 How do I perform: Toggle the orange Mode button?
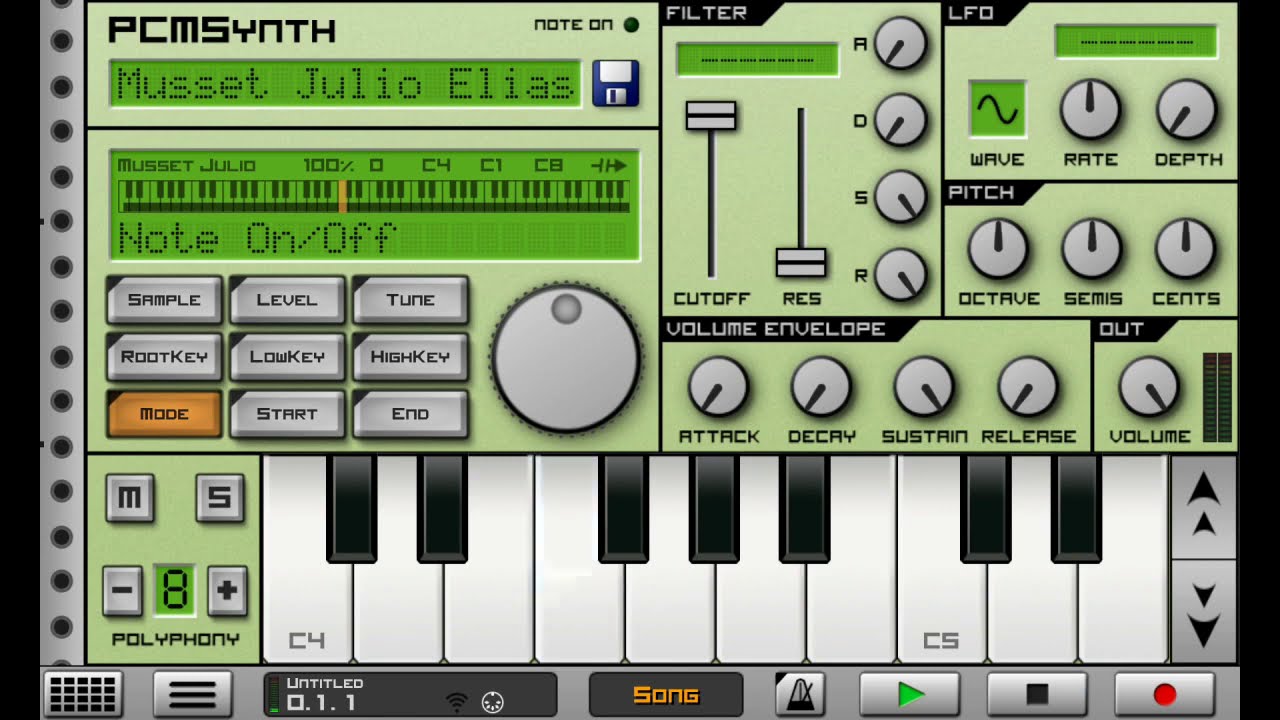[164, 413]
